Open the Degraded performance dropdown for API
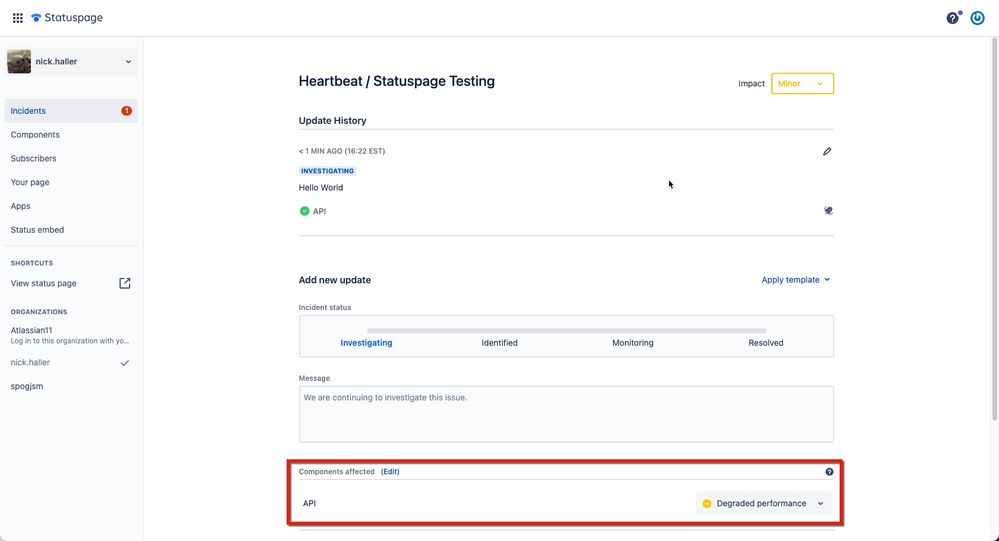 (x=764, y=503)
